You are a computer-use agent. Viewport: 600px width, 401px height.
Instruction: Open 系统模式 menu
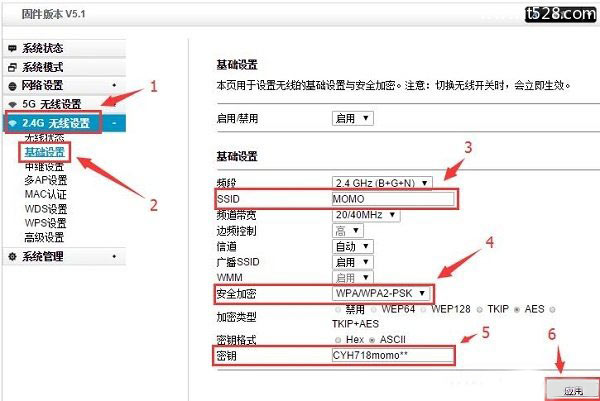click(64, 67)
